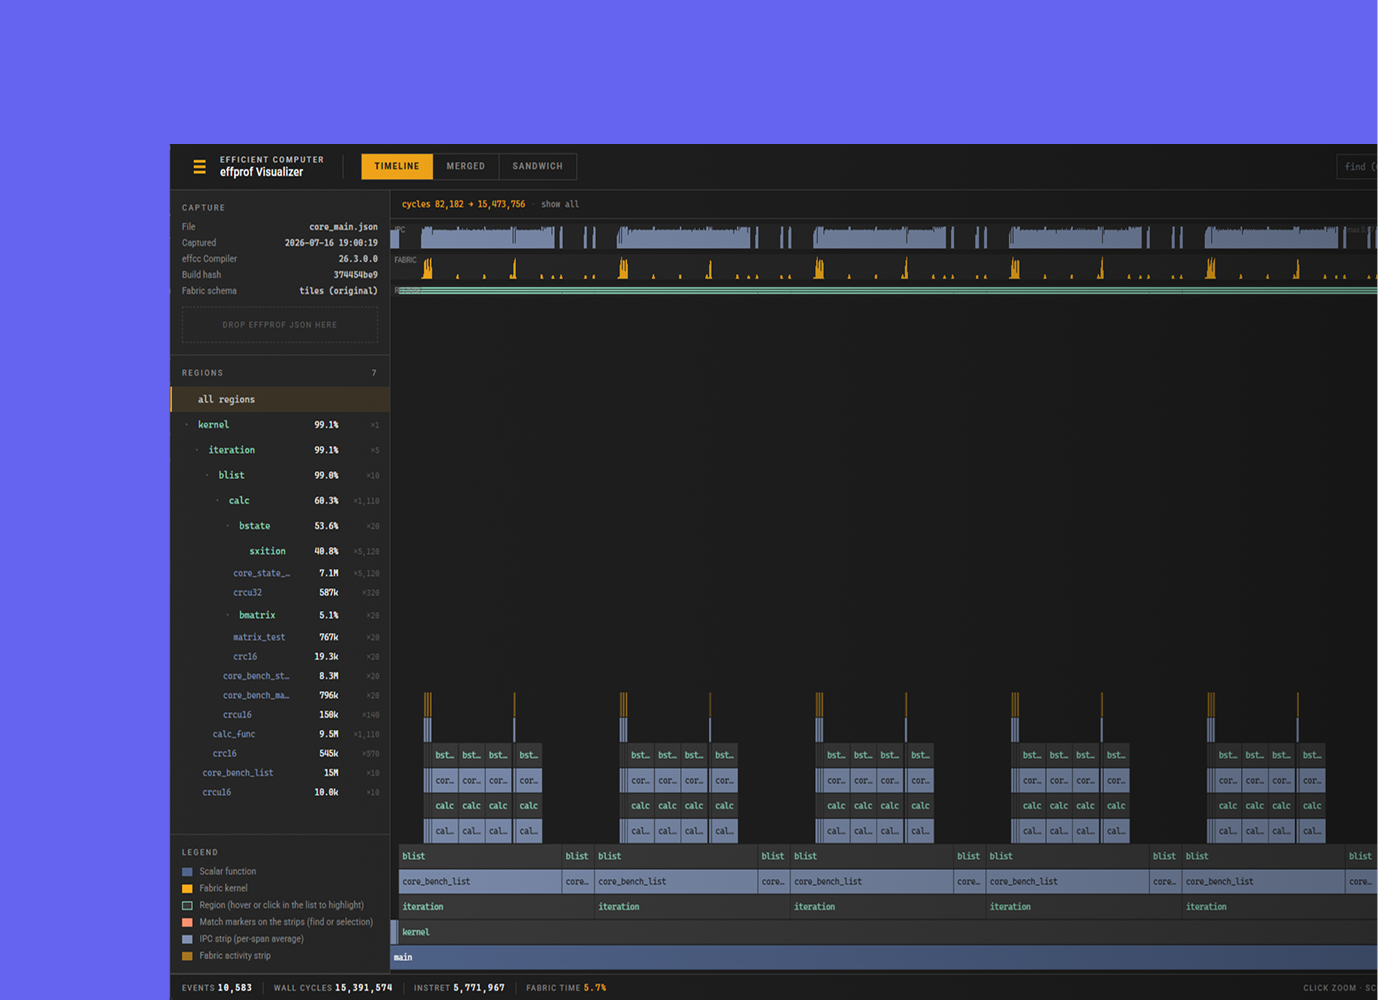Select the crc16 row showing 545k
Screen dimensions: 1378x1000
[x=280, y=754]
